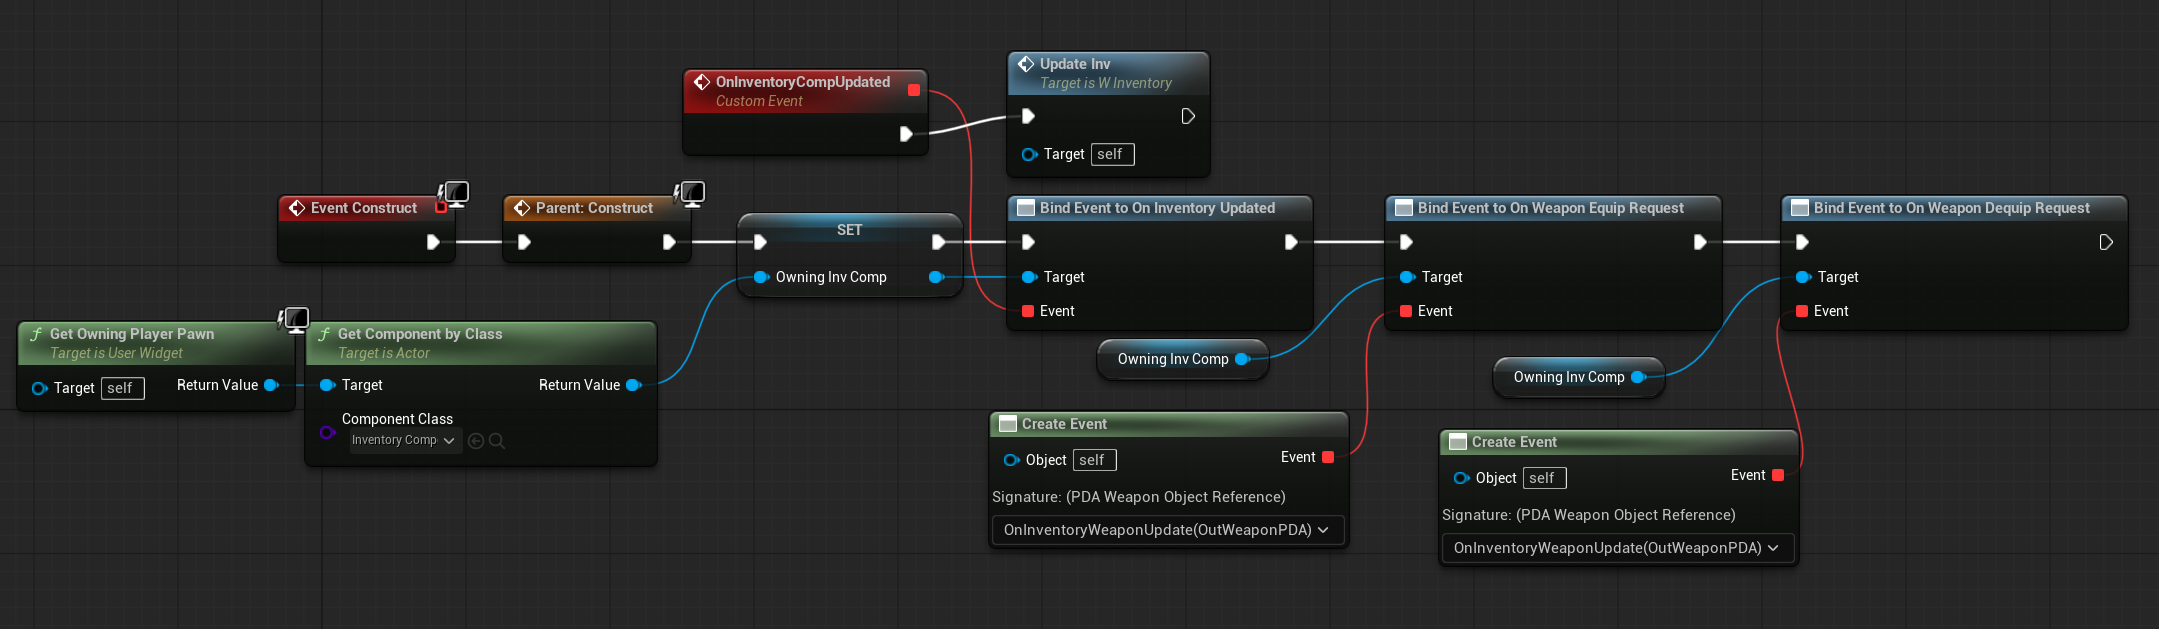Click the purple Component Class pin

coord(326,432)
